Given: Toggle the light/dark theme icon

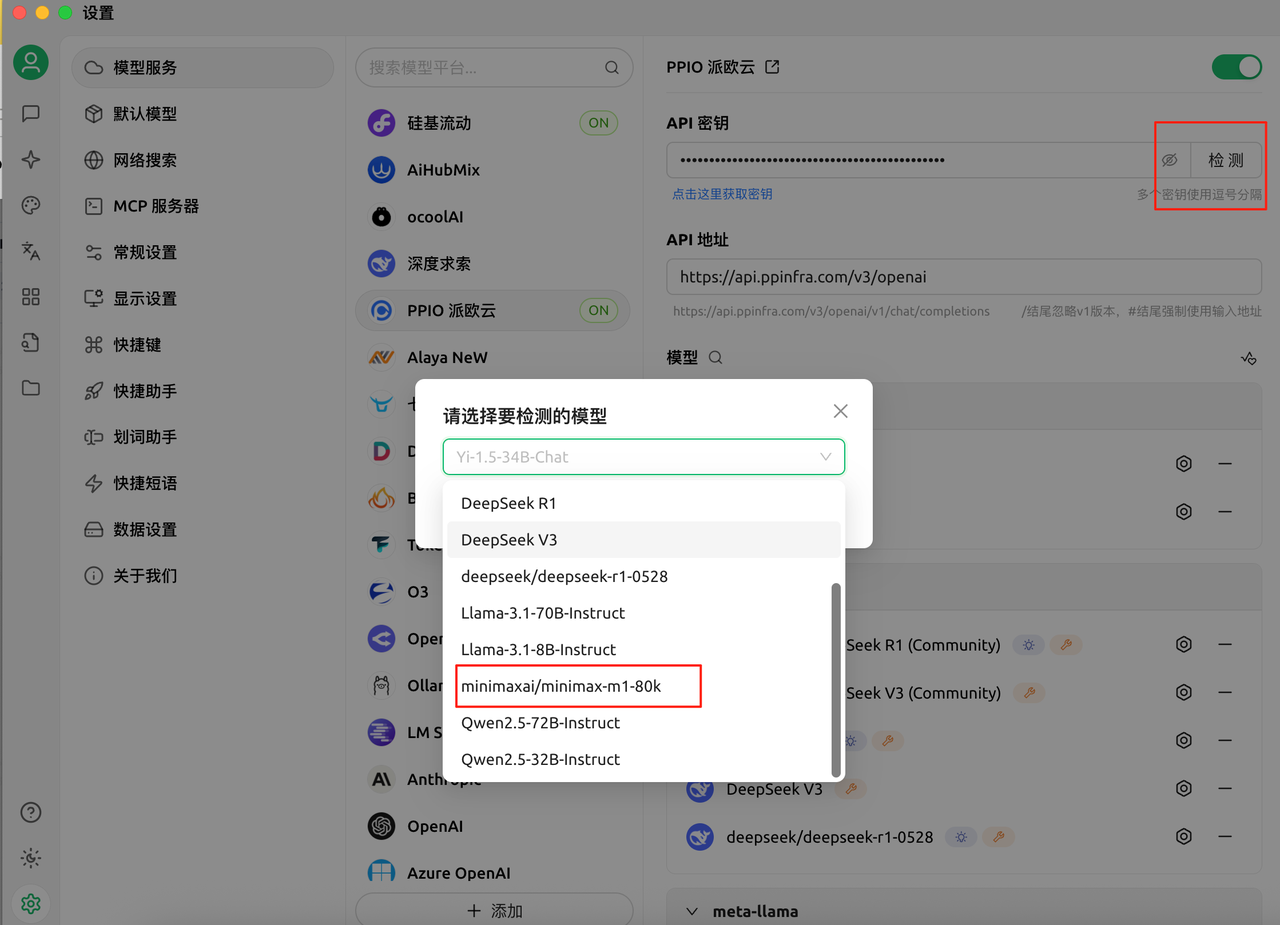Looking at the screenshot, I should tap(31, 858).
